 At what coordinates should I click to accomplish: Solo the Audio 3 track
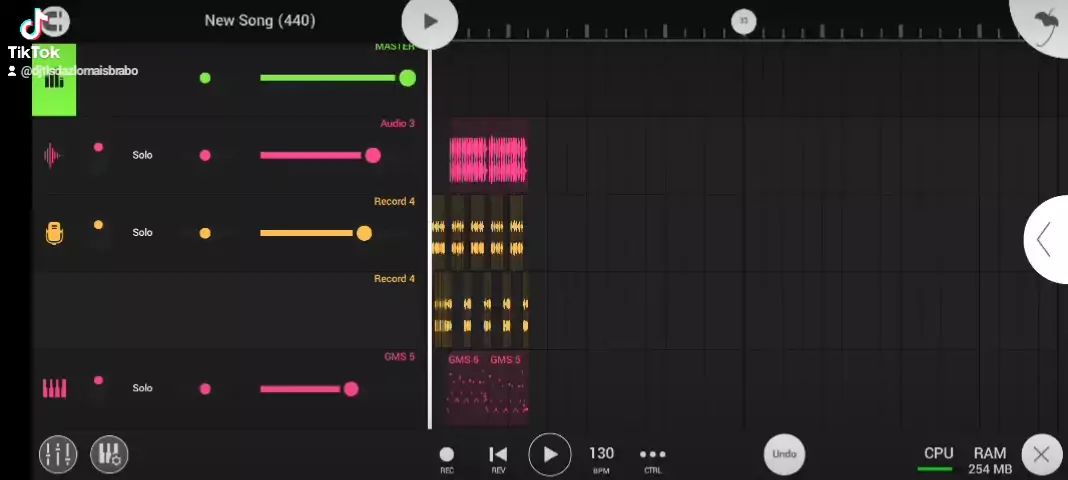click(x=142, y=155)
